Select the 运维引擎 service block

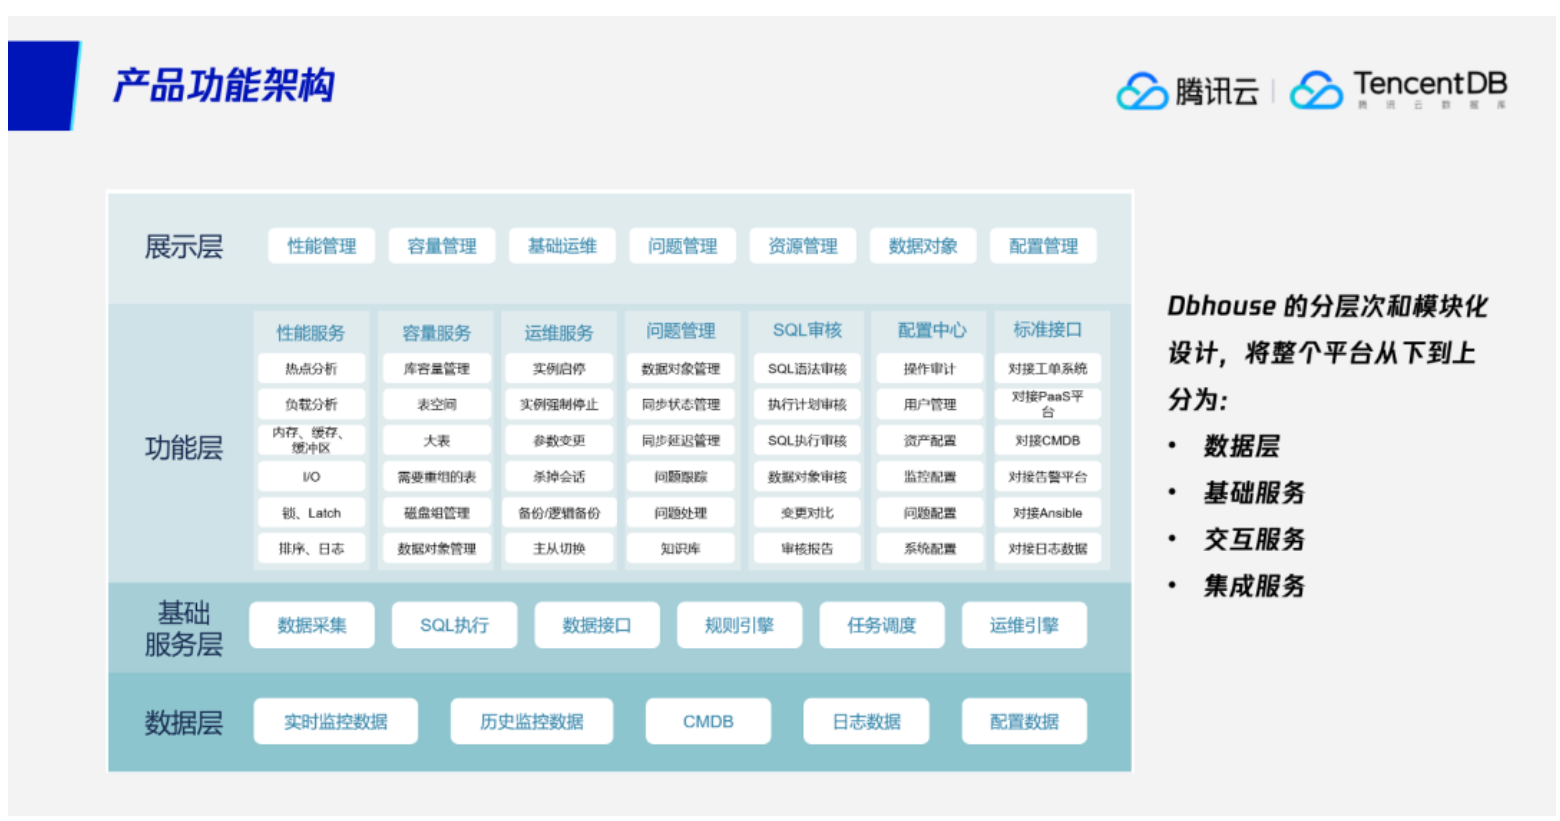(1025, 625)
